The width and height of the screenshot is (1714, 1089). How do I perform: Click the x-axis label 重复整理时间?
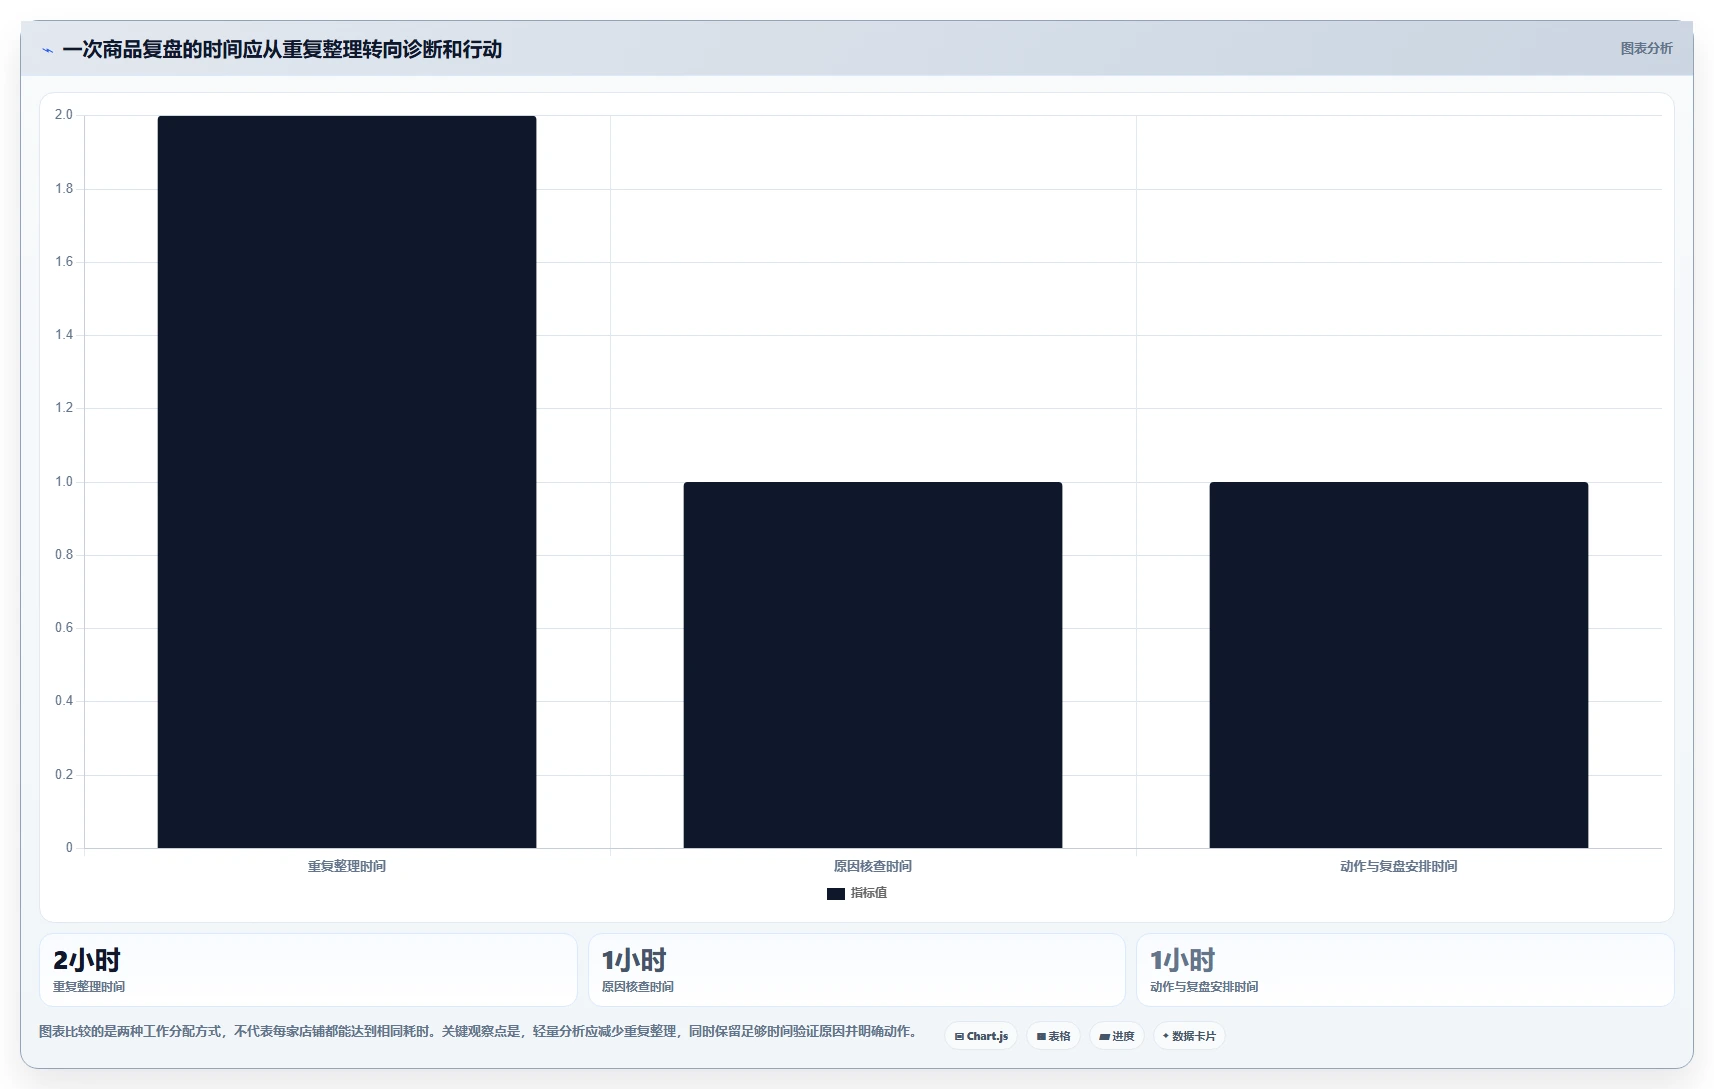pos(347,866)
